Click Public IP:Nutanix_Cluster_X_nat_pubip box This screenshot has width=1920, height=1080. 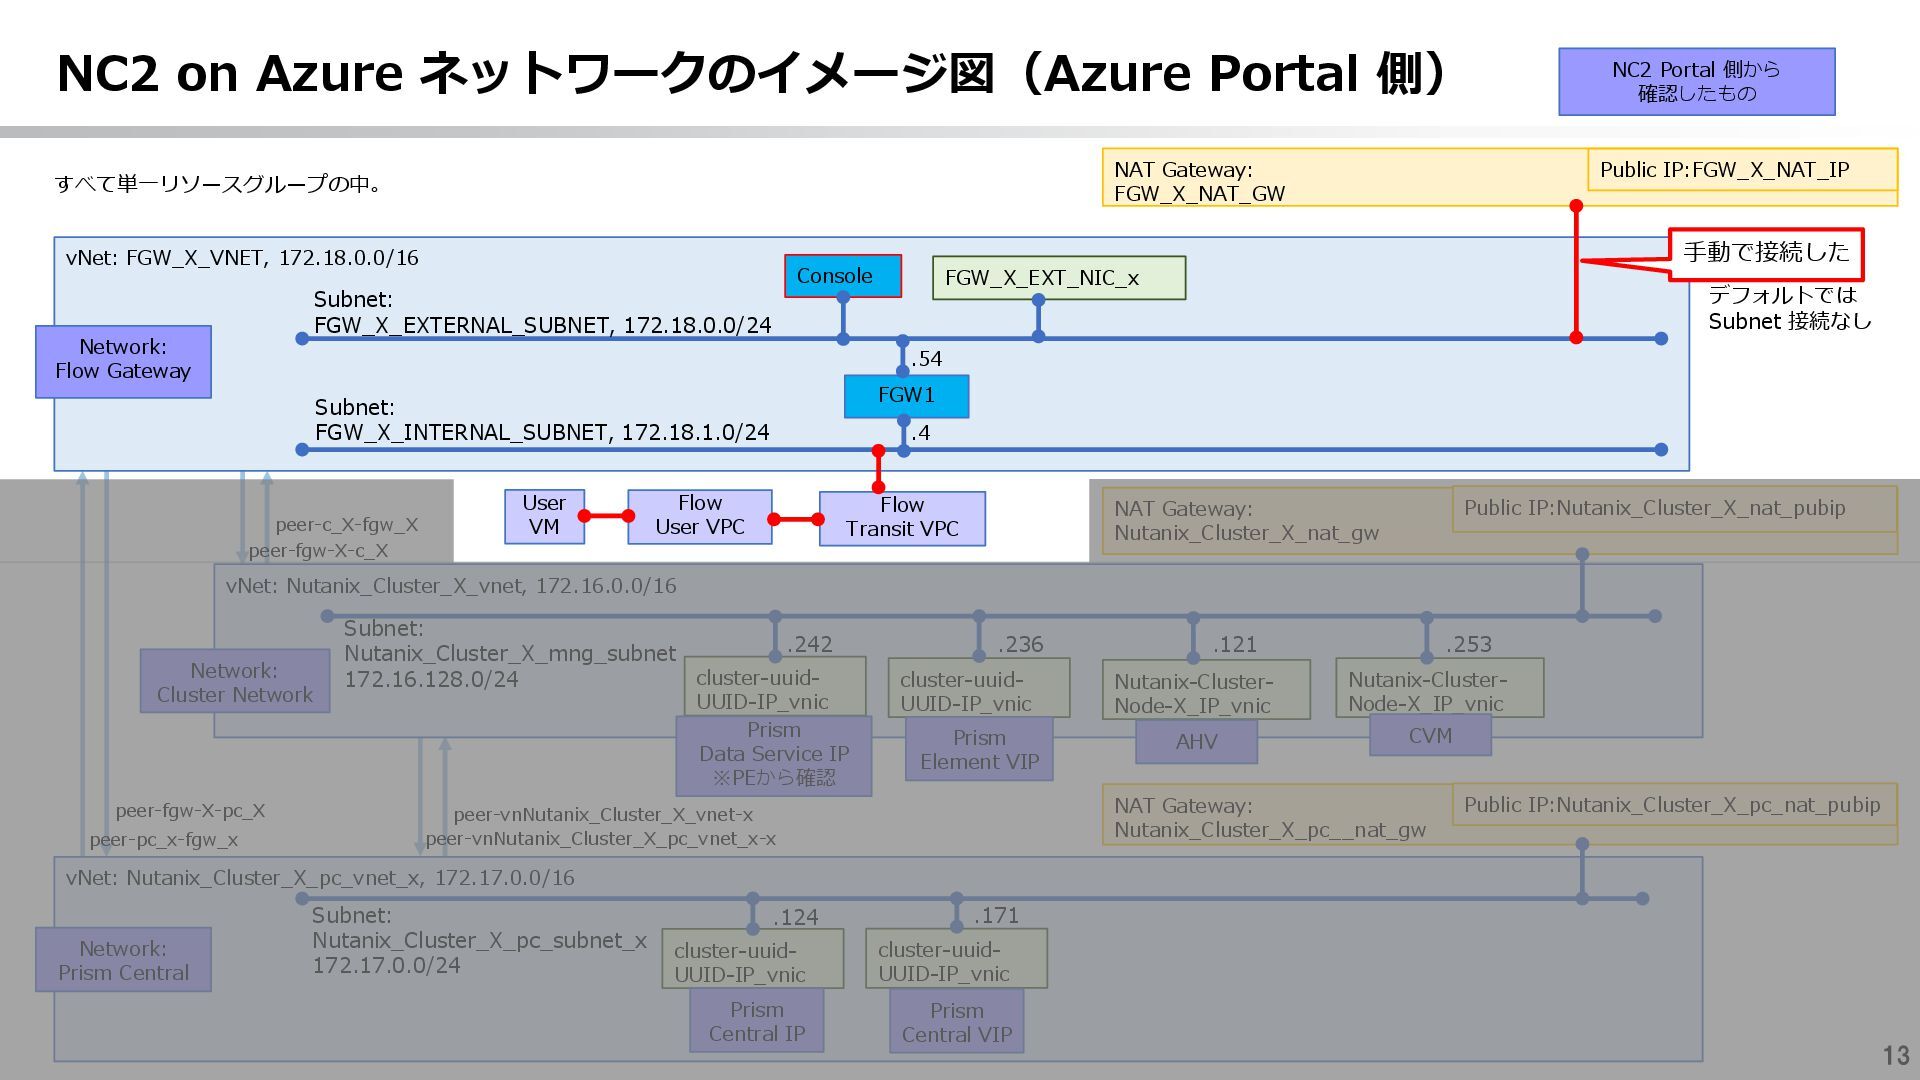(x=1674, y=508)
